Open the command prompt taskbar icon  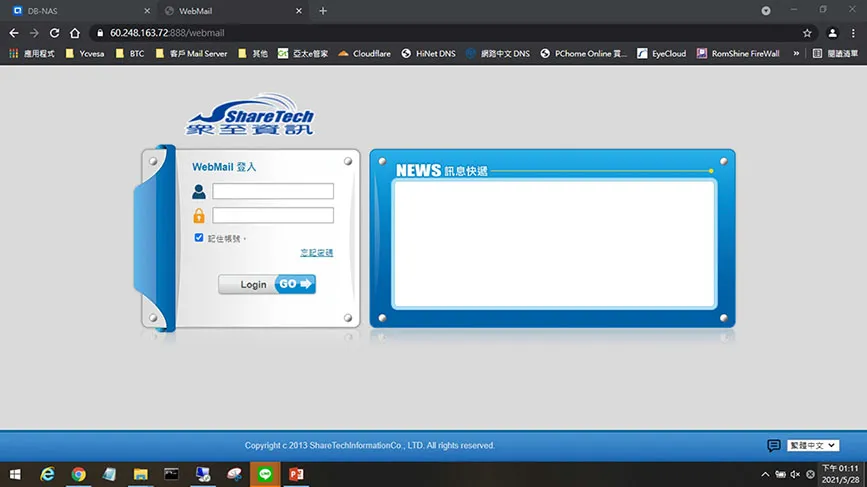point(171,474)
